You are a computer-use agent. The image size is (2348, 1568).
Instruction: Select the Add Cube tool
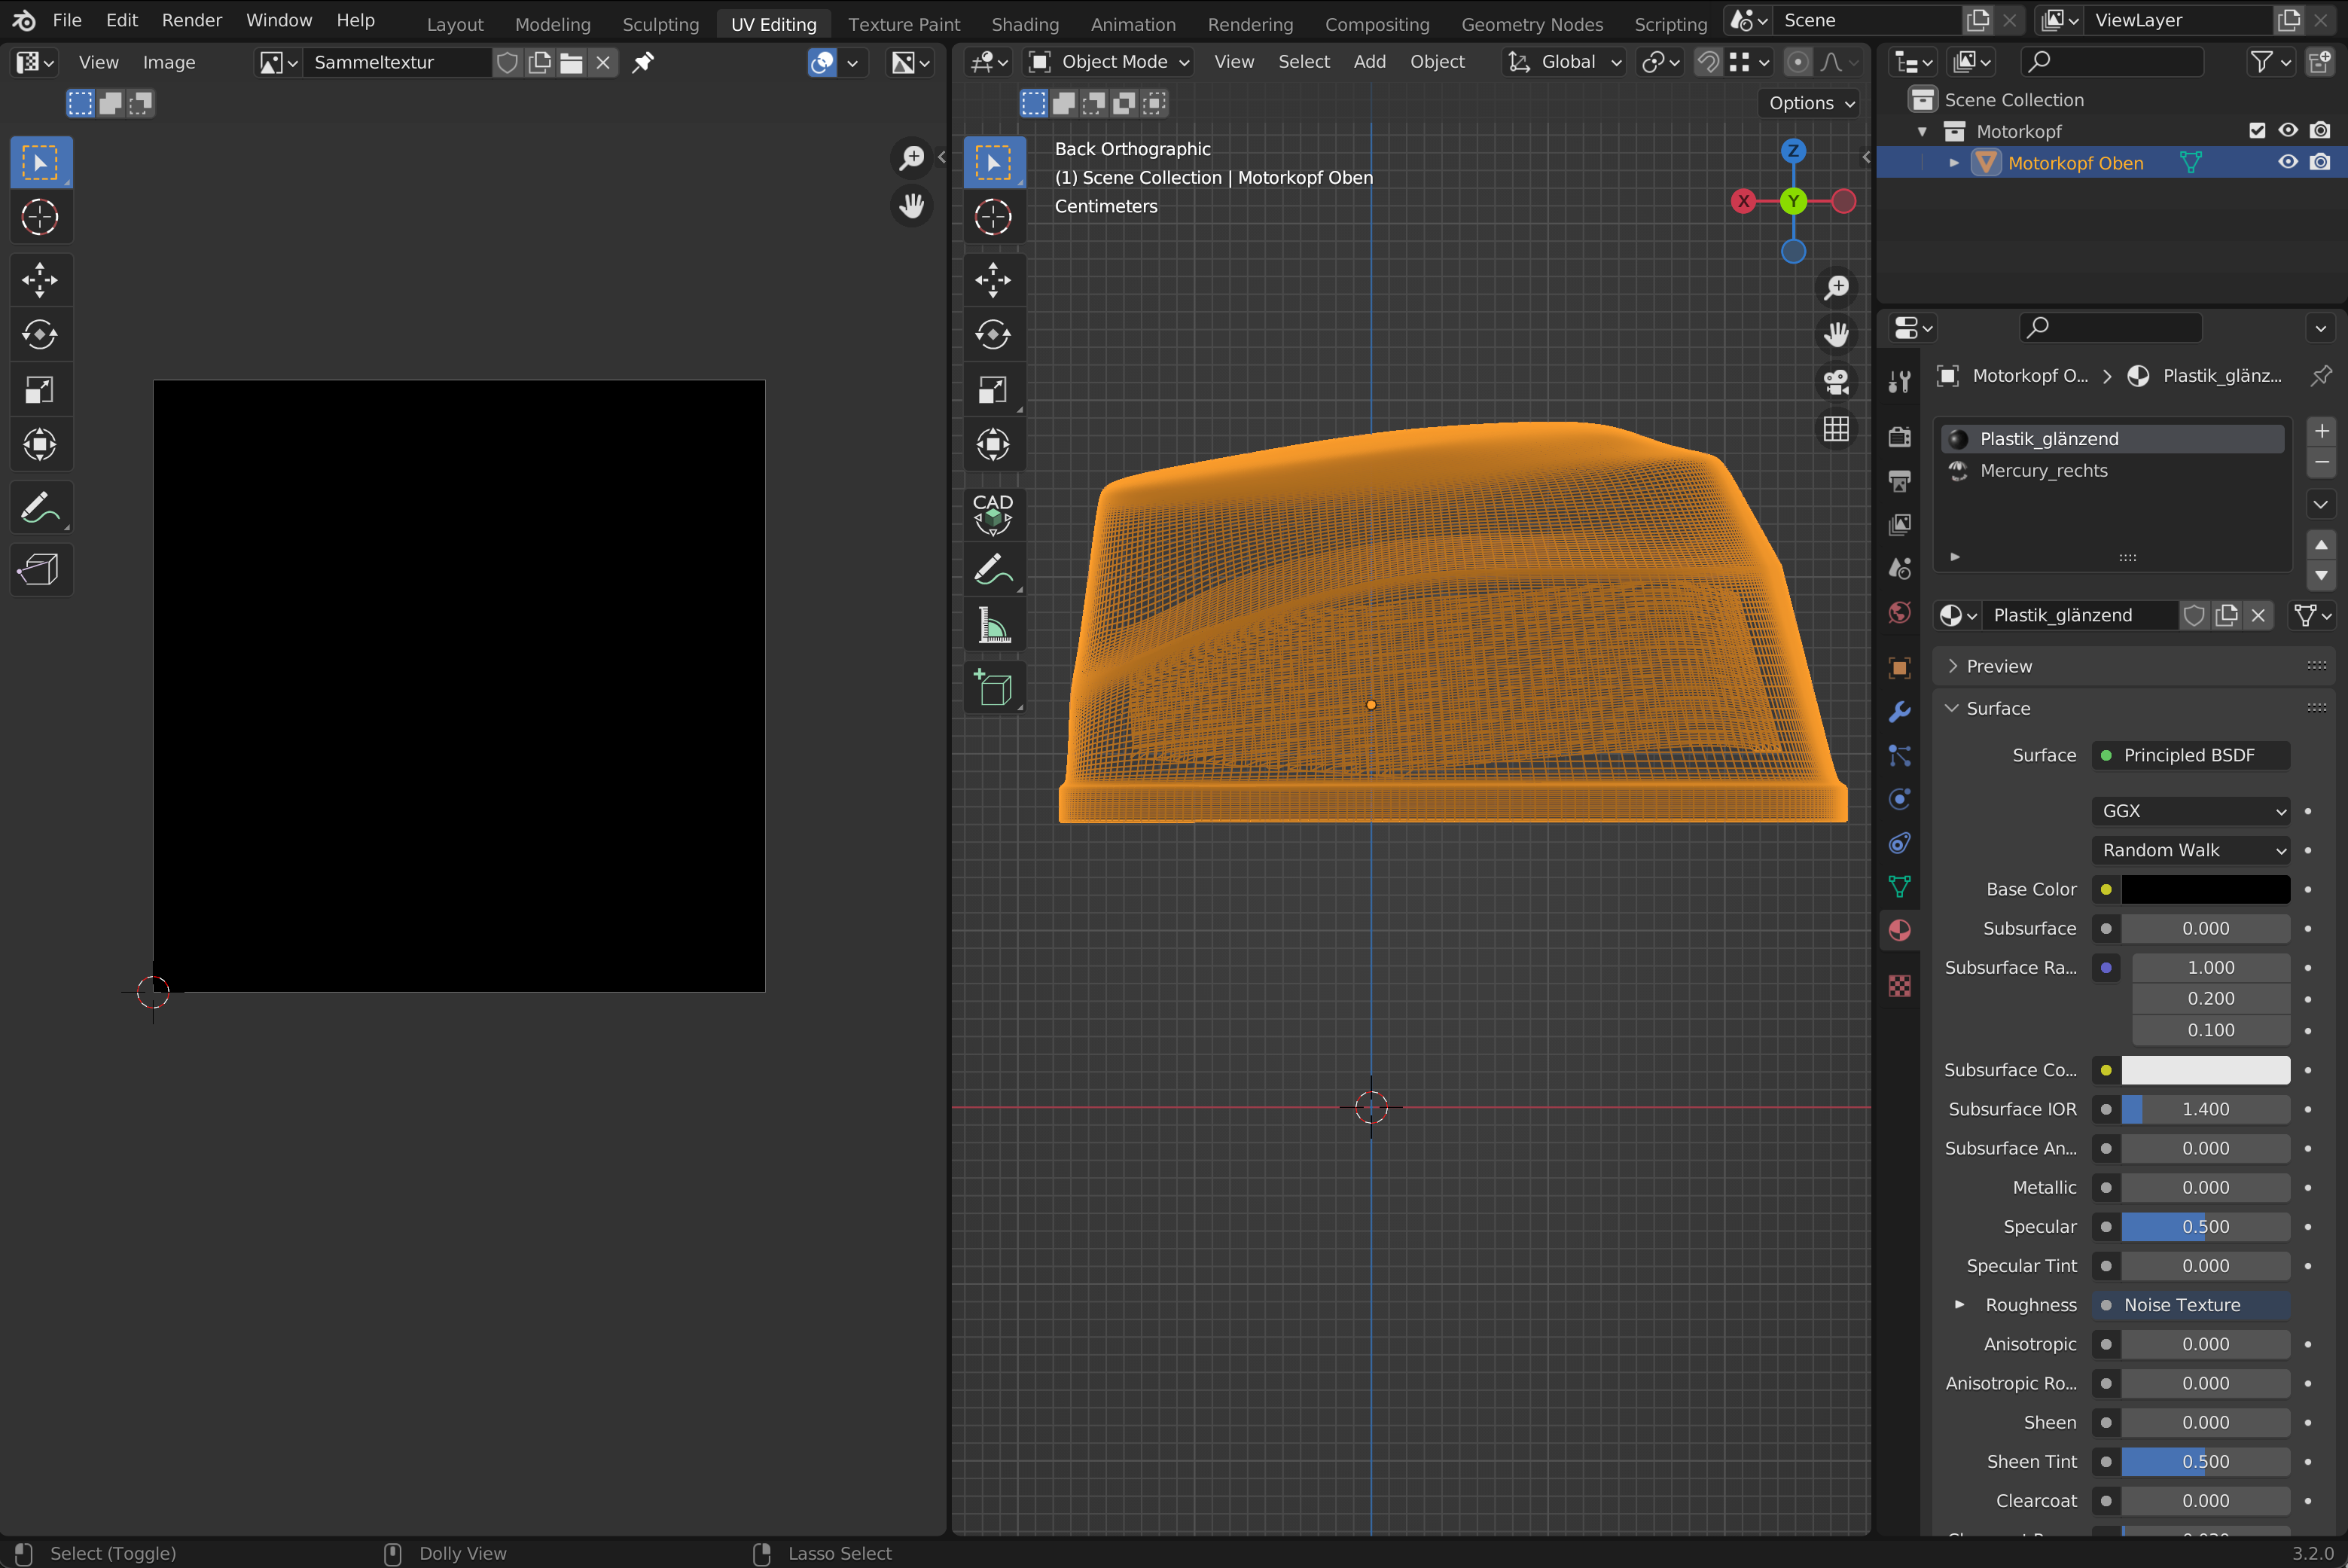(x=993, y=688)
